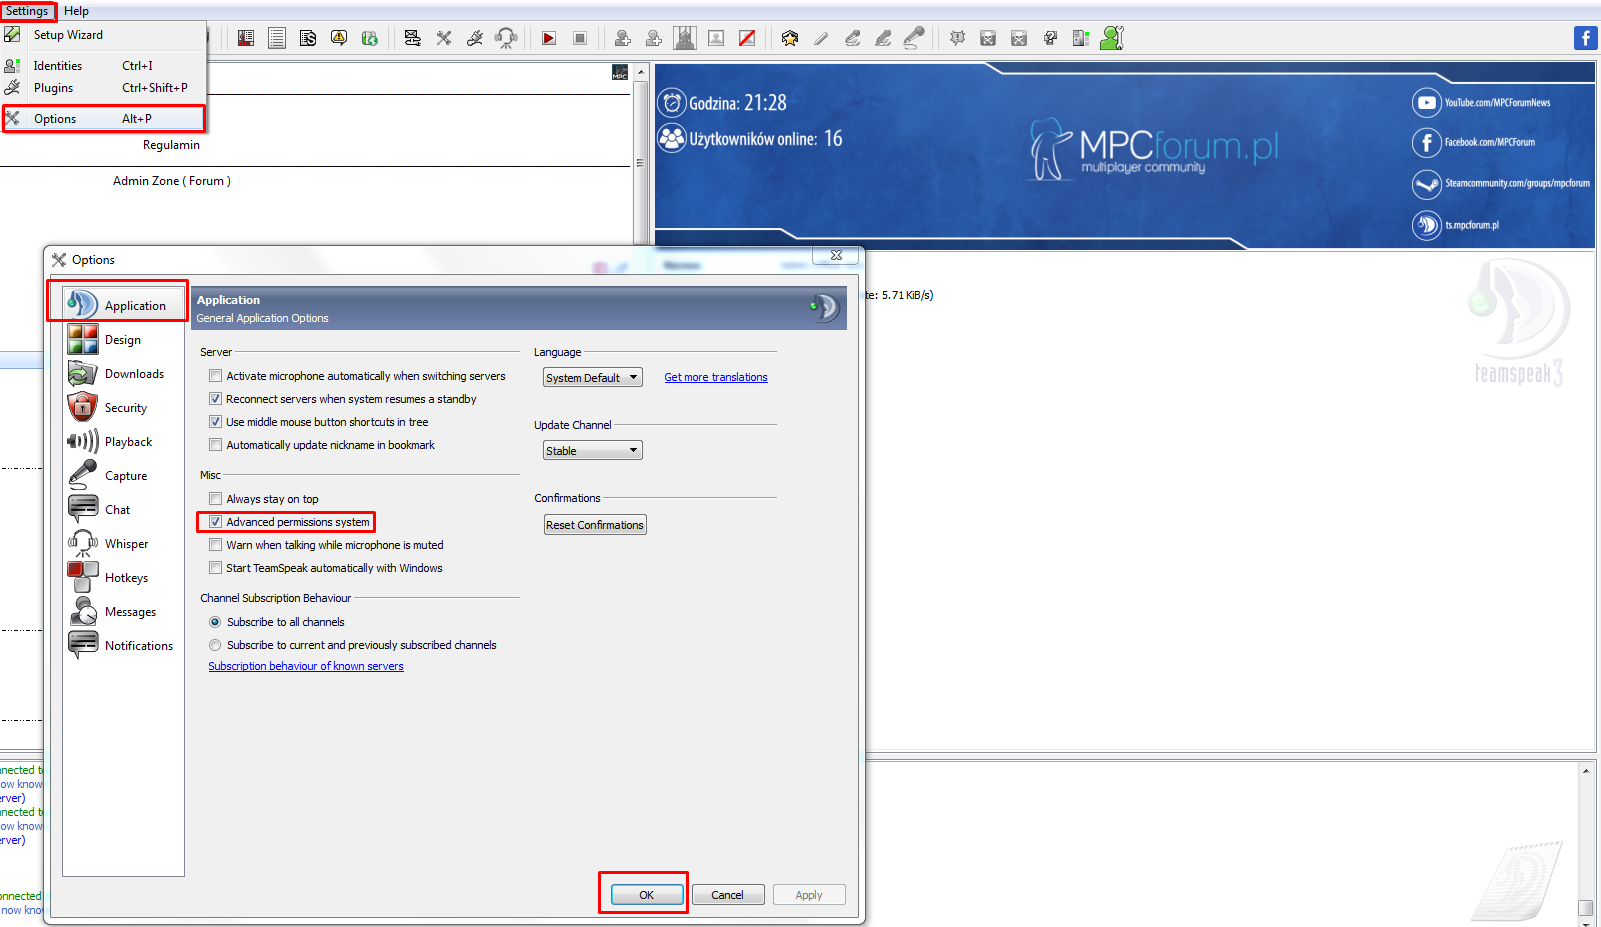Toggle Activate microphone automatically when switching servers
The width and height of the screenshot is (1601, 927).
click(215, 376)
